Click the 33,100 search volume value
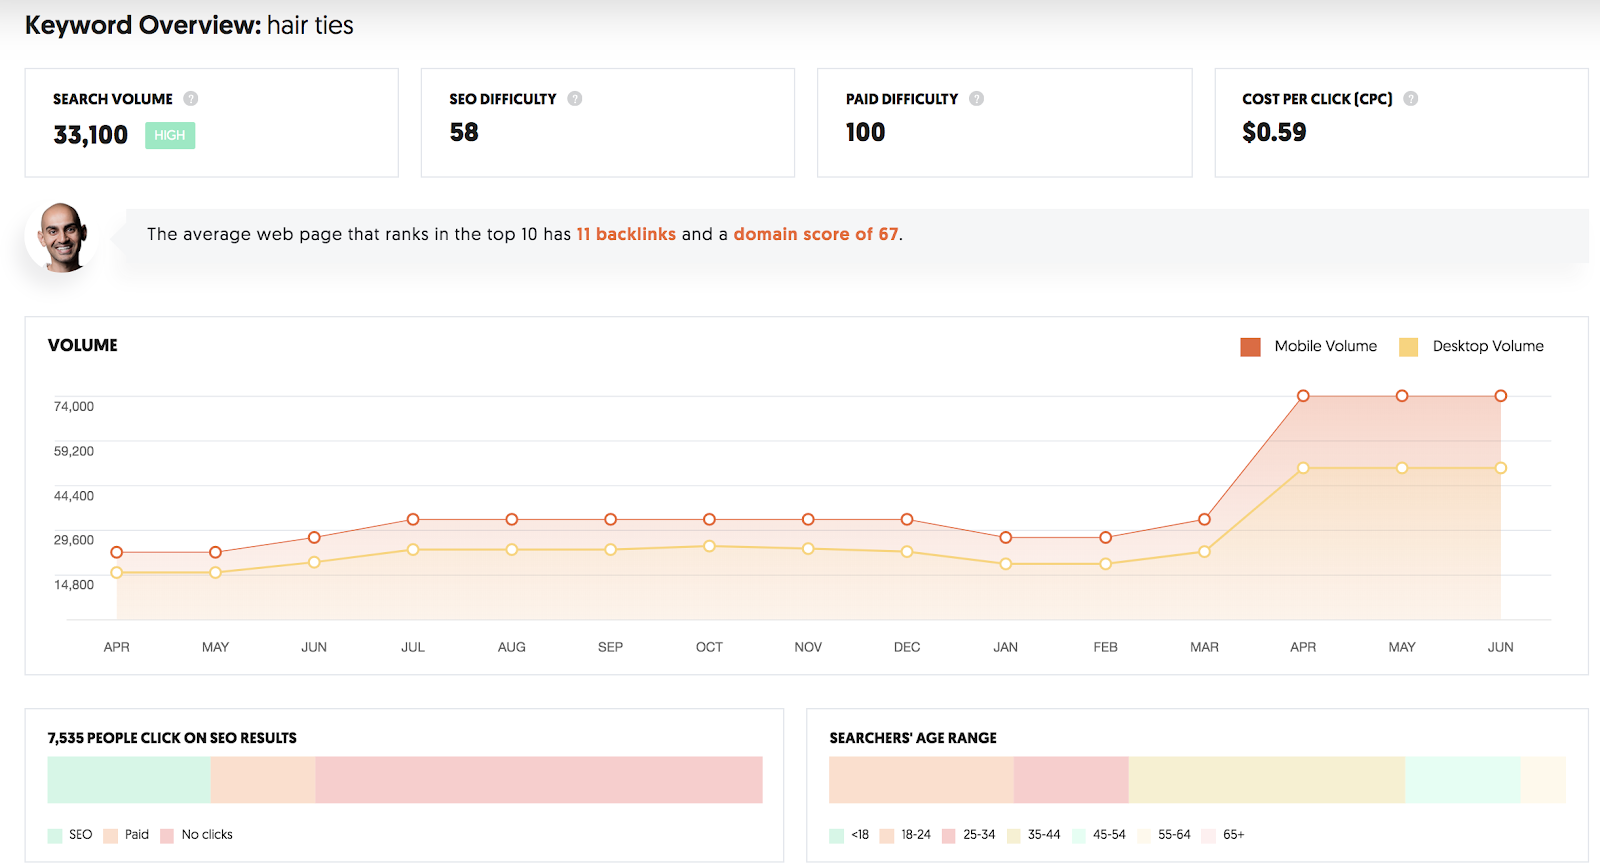 (91, 135)
